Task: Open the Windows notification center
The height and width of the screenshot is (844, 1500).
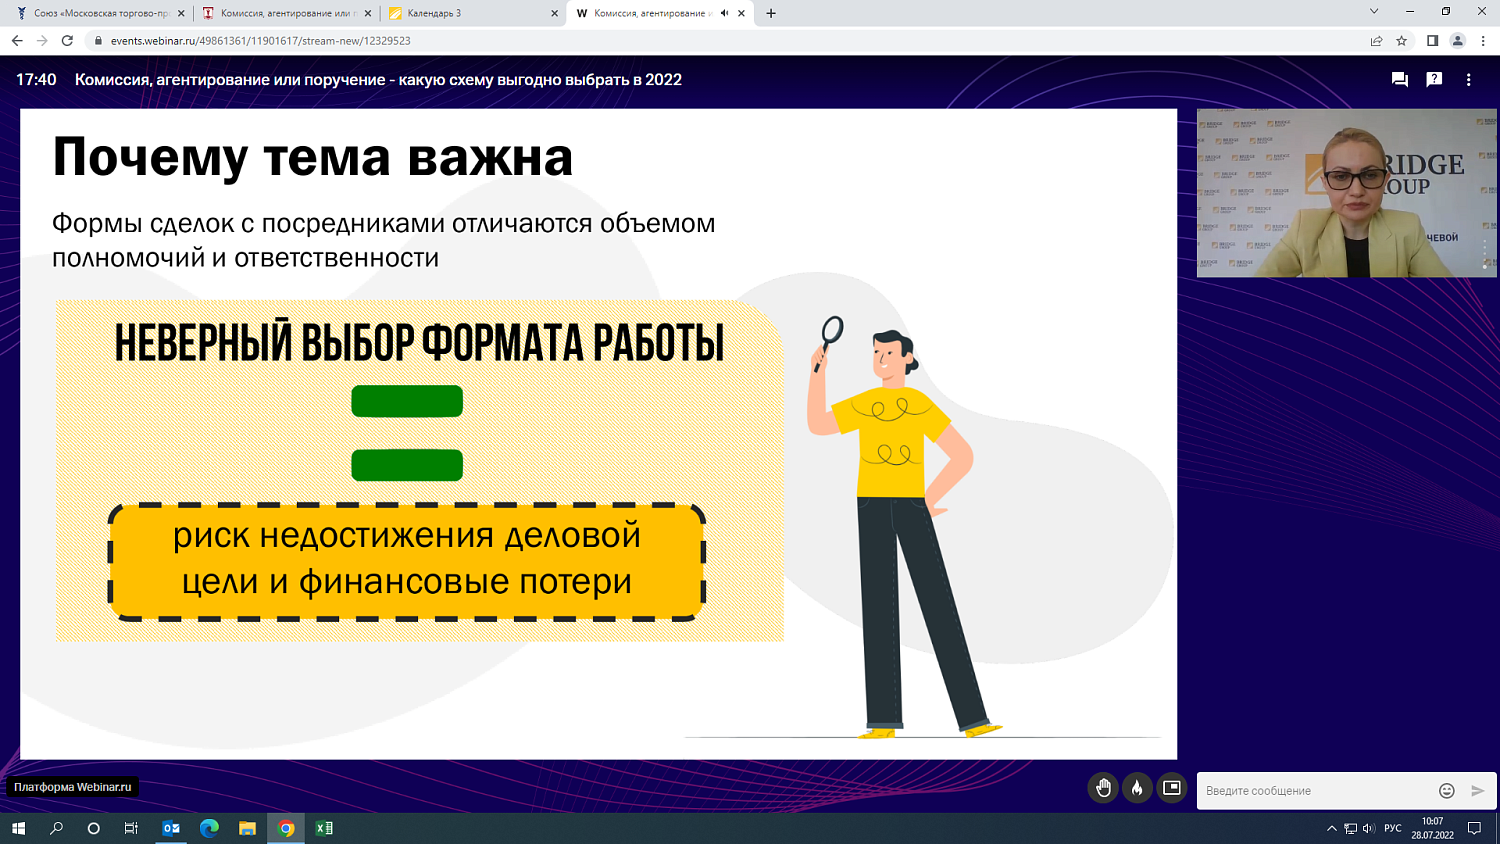Action: pos(1474,828)
